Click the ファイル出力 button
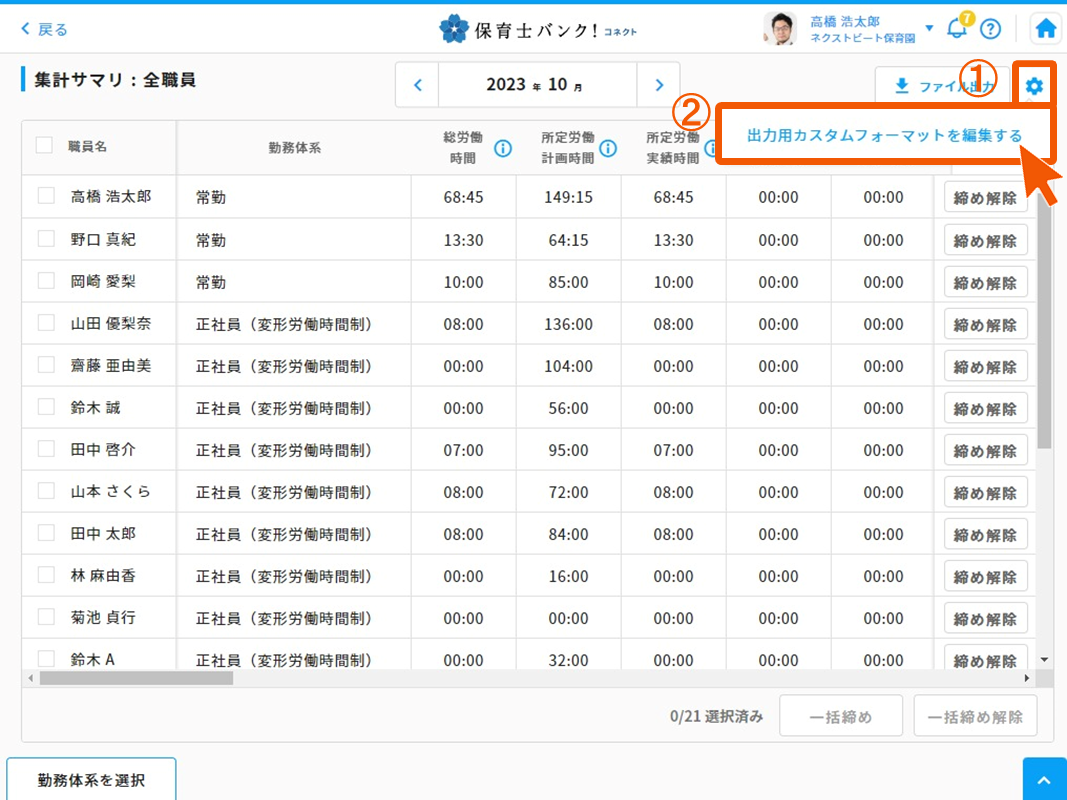Viewport: 1067px width, 800px height. 934,86
